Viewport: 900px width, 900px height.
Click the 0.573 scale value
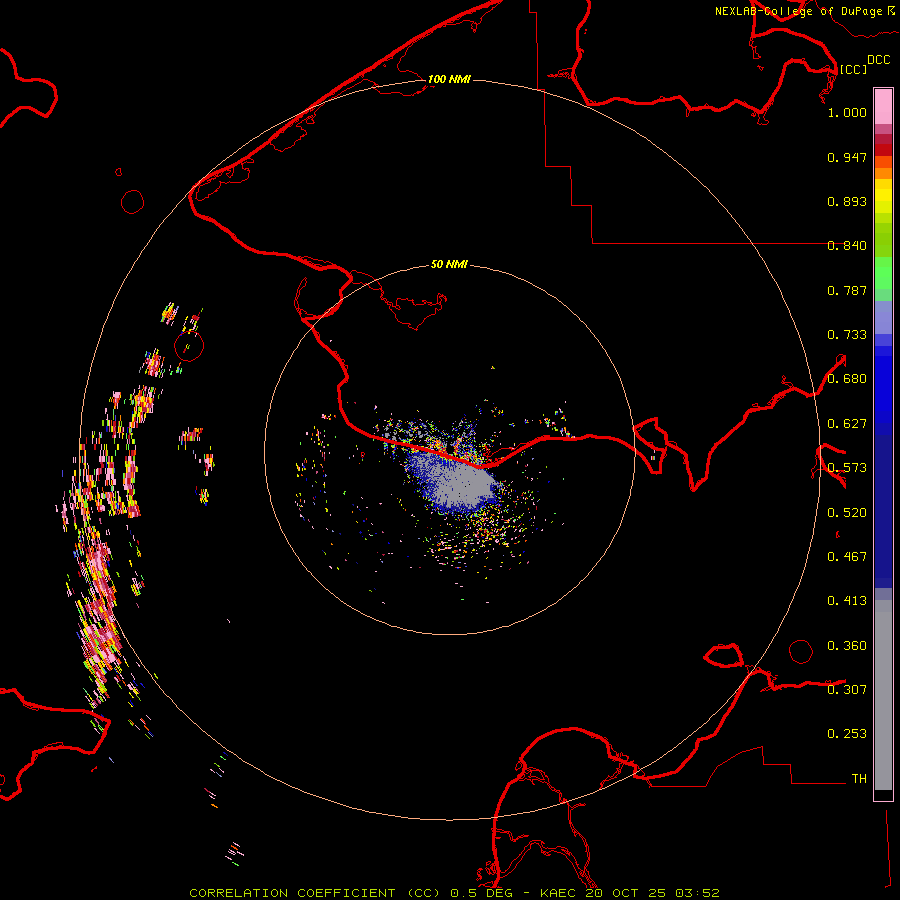click(847, 468)
